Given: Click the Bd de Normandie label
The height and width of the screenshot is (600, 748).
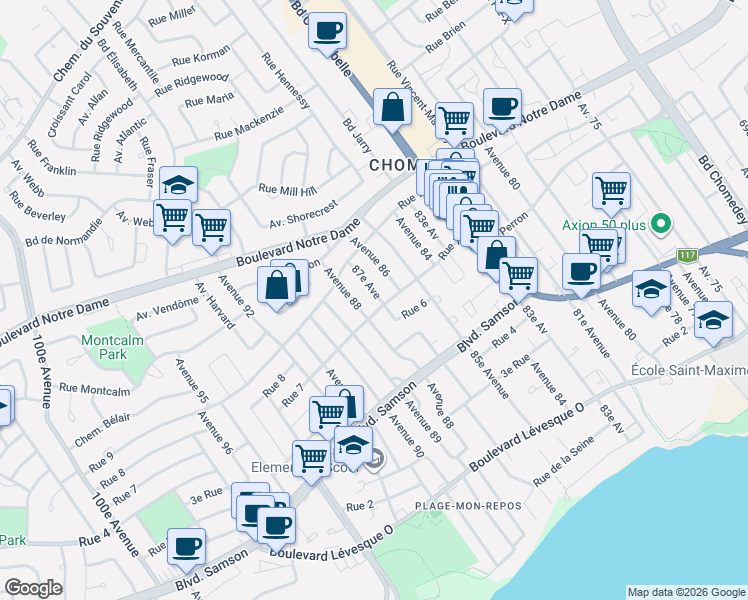Looking at the screenshot, I should point(63,233).
